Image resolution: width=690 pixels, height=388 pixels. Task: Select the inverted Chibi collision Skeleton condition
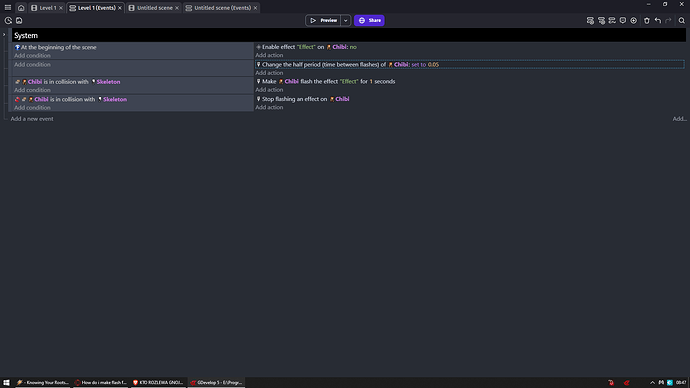click(71, 99)
